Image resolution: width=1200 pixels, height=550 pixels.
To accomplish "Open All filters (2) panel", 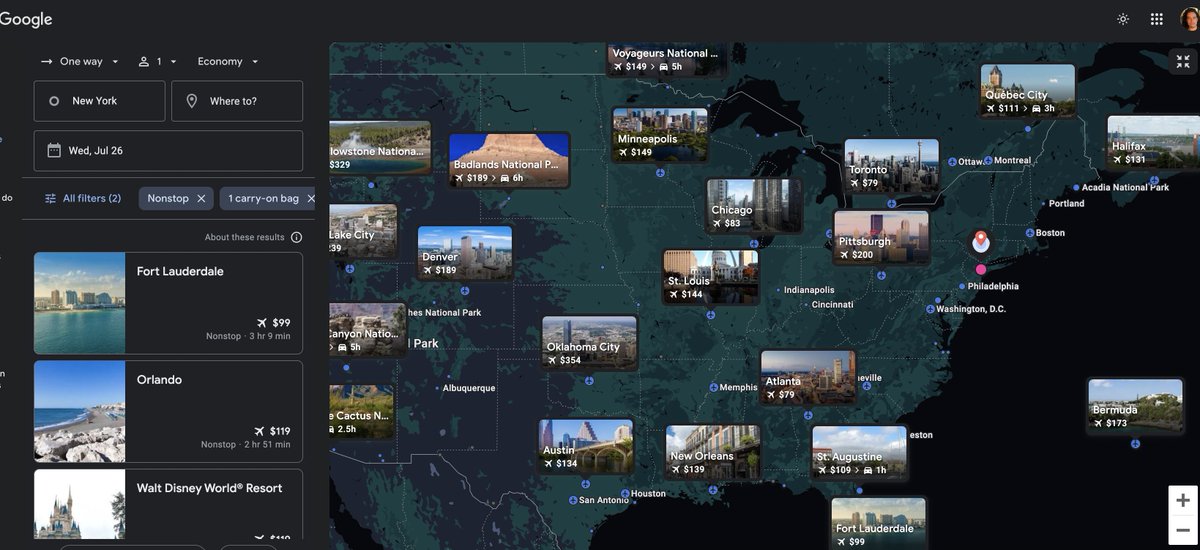I will (x=83, y=198).
